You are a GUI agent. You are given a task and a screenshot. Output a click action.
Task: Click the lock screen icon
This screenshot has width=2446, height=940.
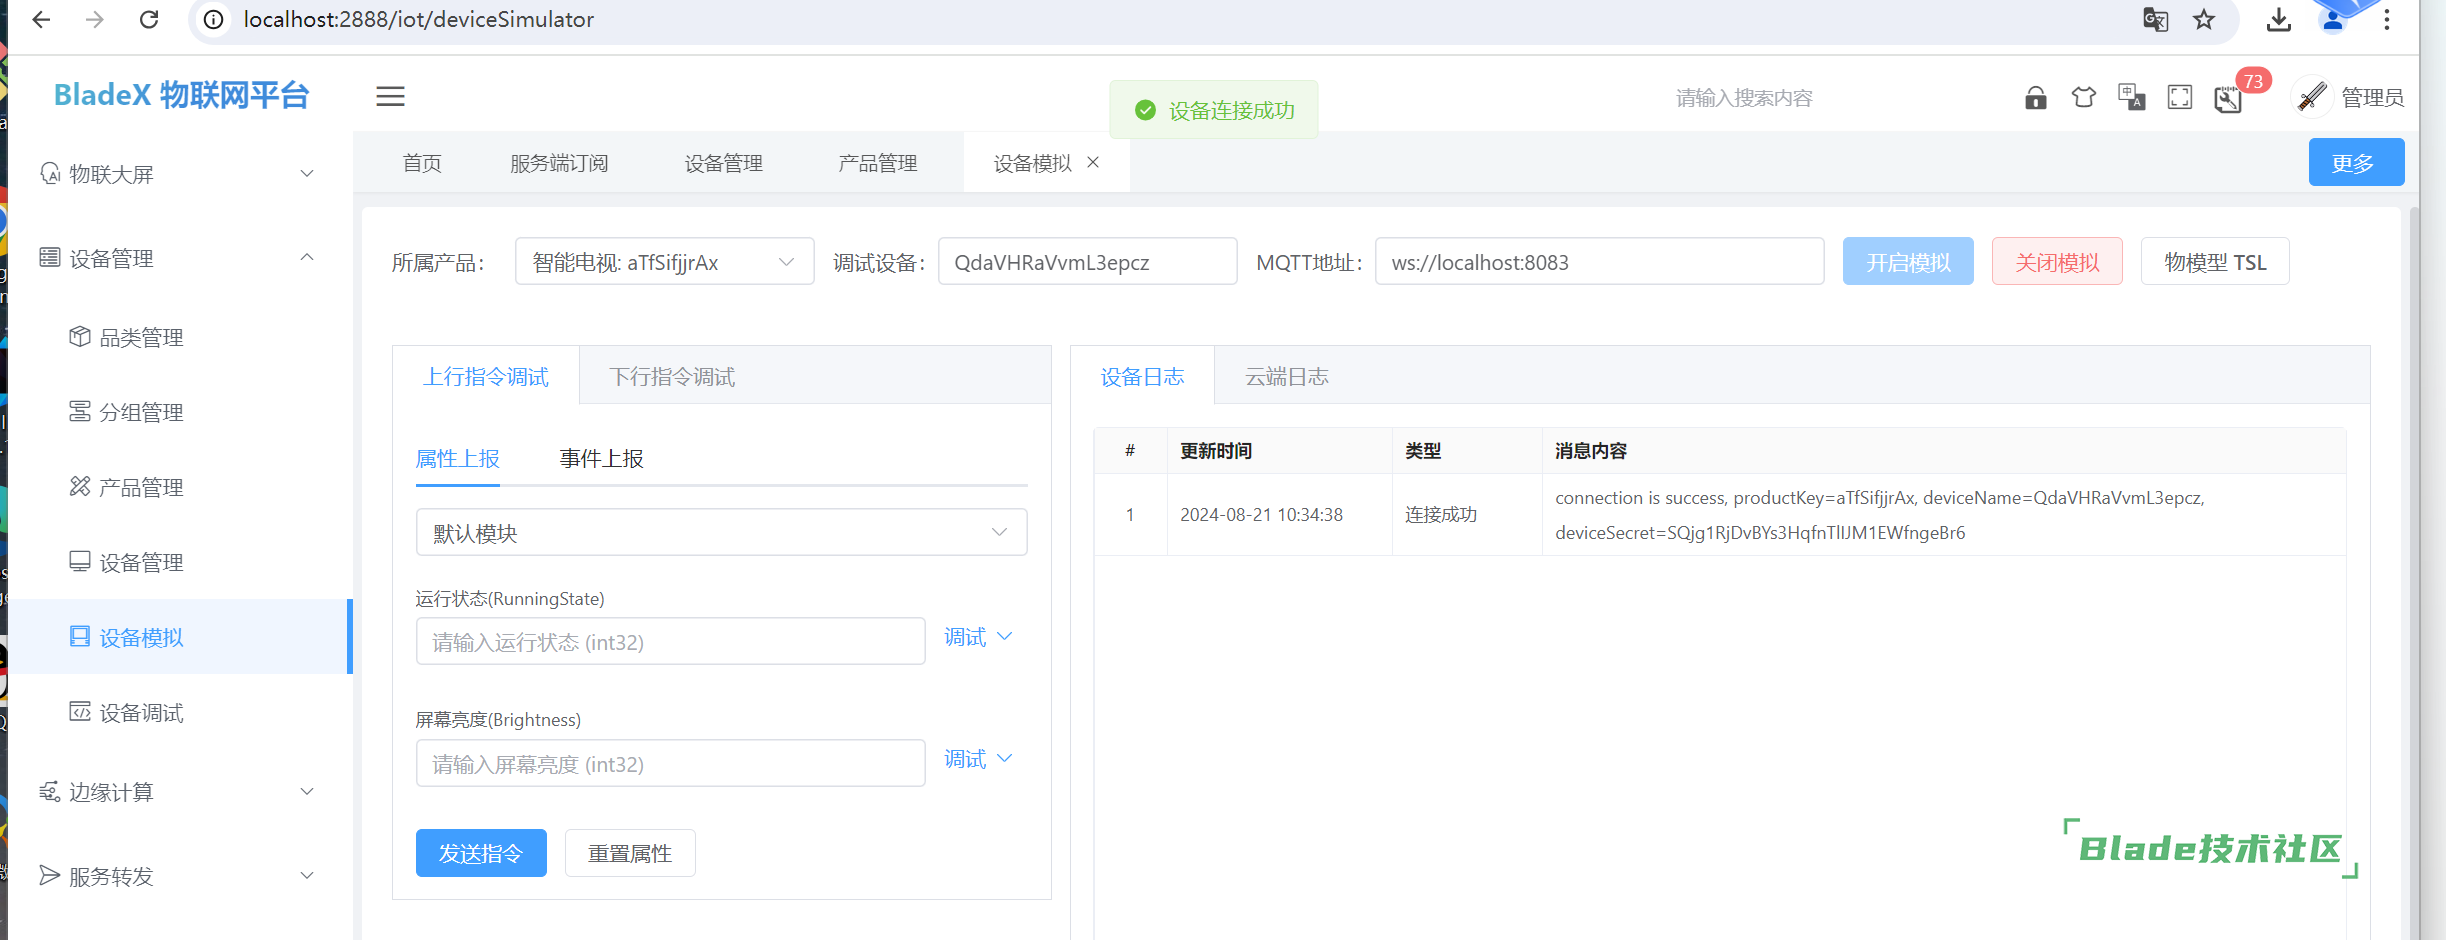pyautogui.click(x=2035, y=97)
